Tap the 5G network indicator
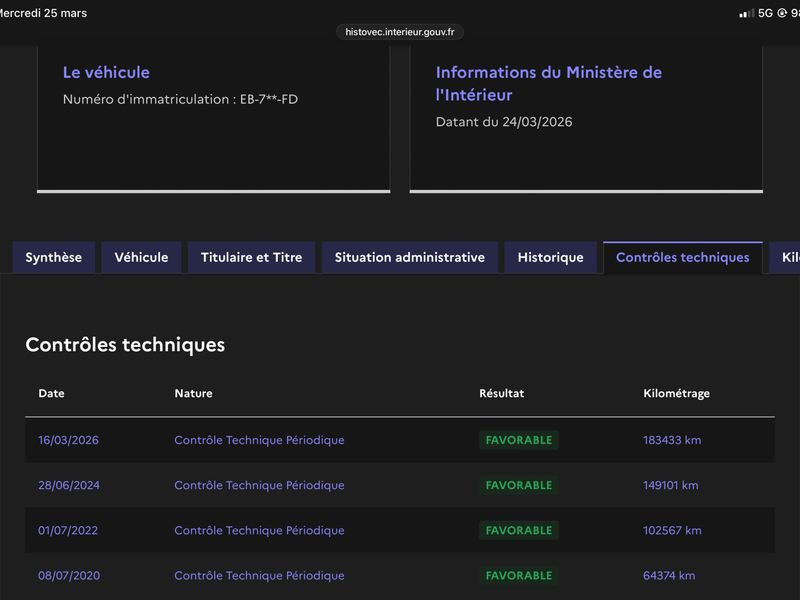 (x=765, y=13)
